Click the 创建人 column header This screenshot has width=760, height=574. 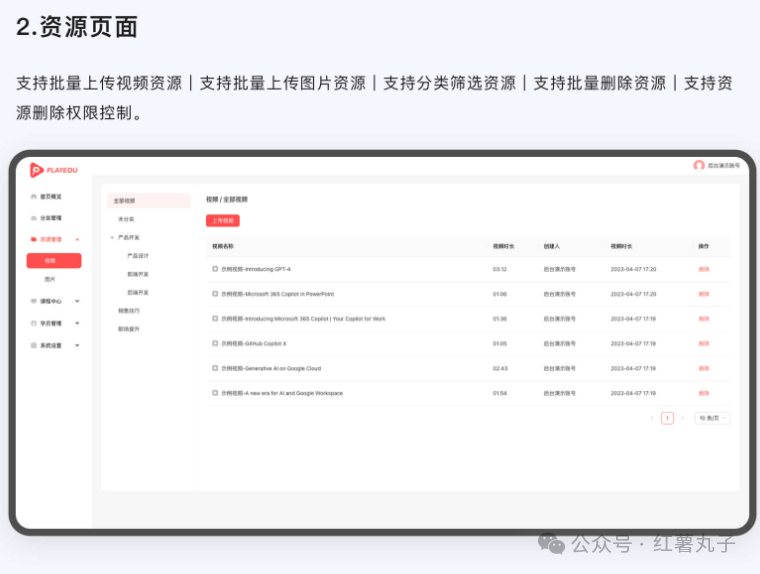coord(552,246)
